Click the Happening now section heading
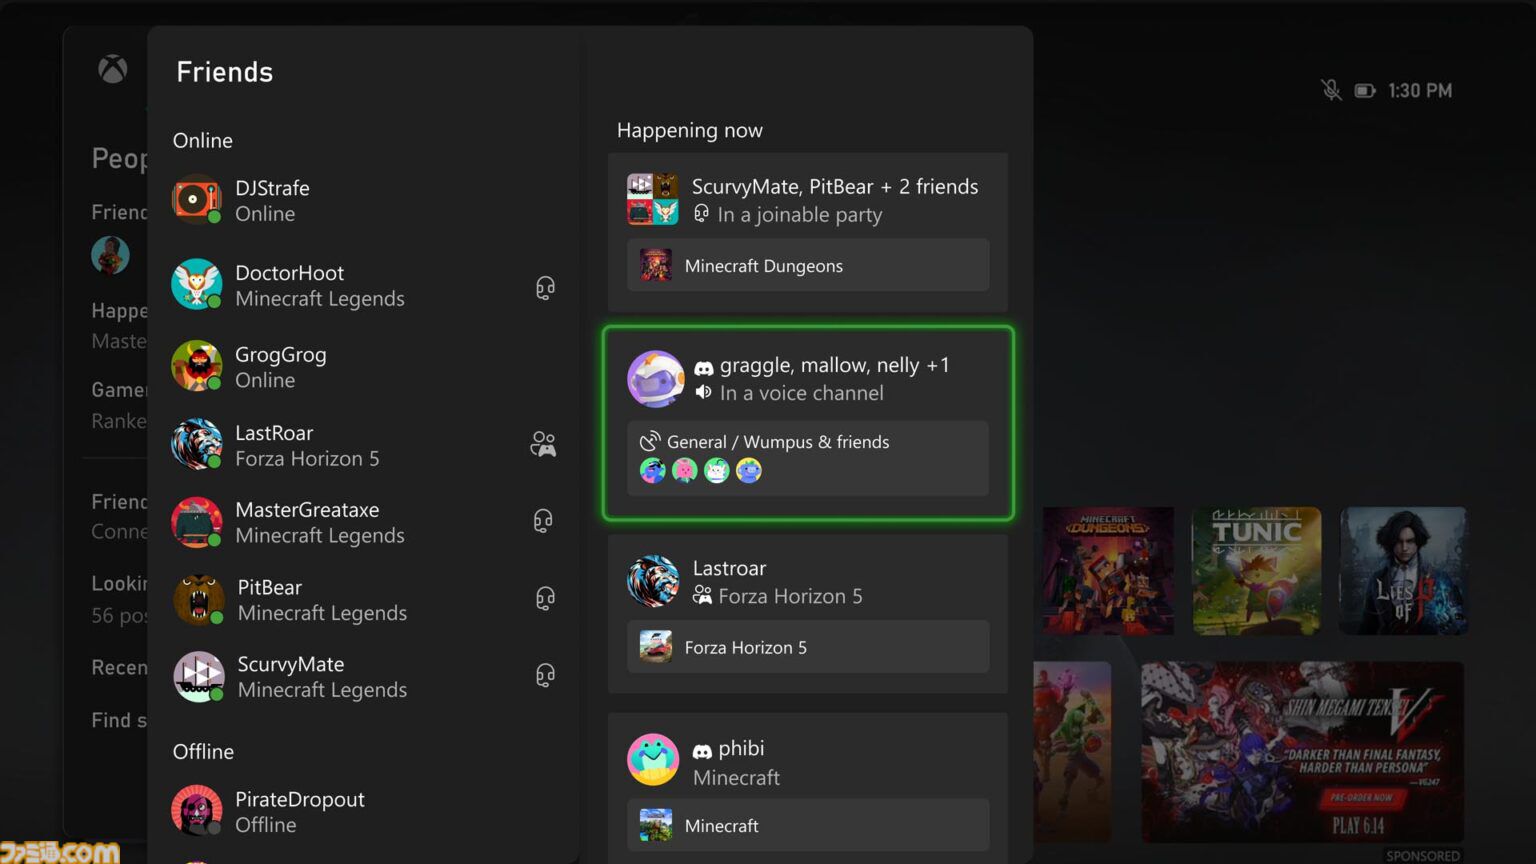The width and height of the screenshot is (1536, 864). tap(689, 130)
